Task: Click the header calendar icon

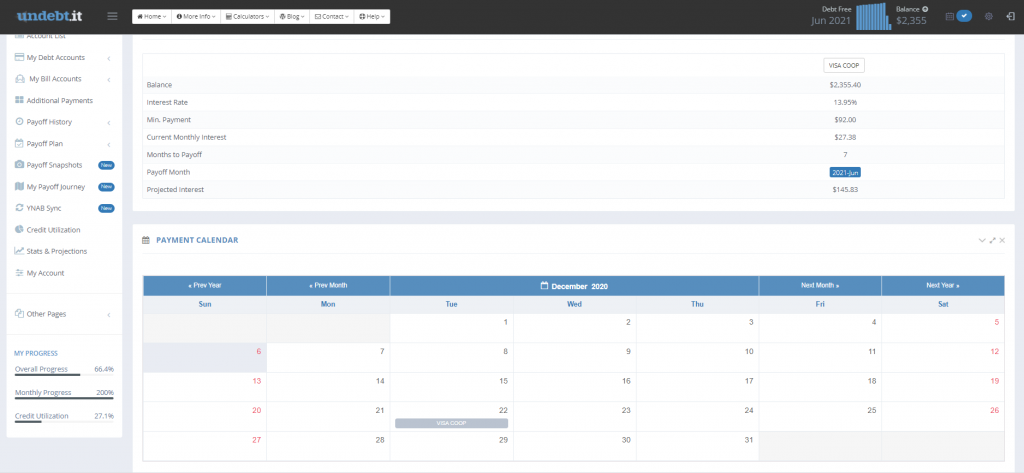Action: click(949, 17)
